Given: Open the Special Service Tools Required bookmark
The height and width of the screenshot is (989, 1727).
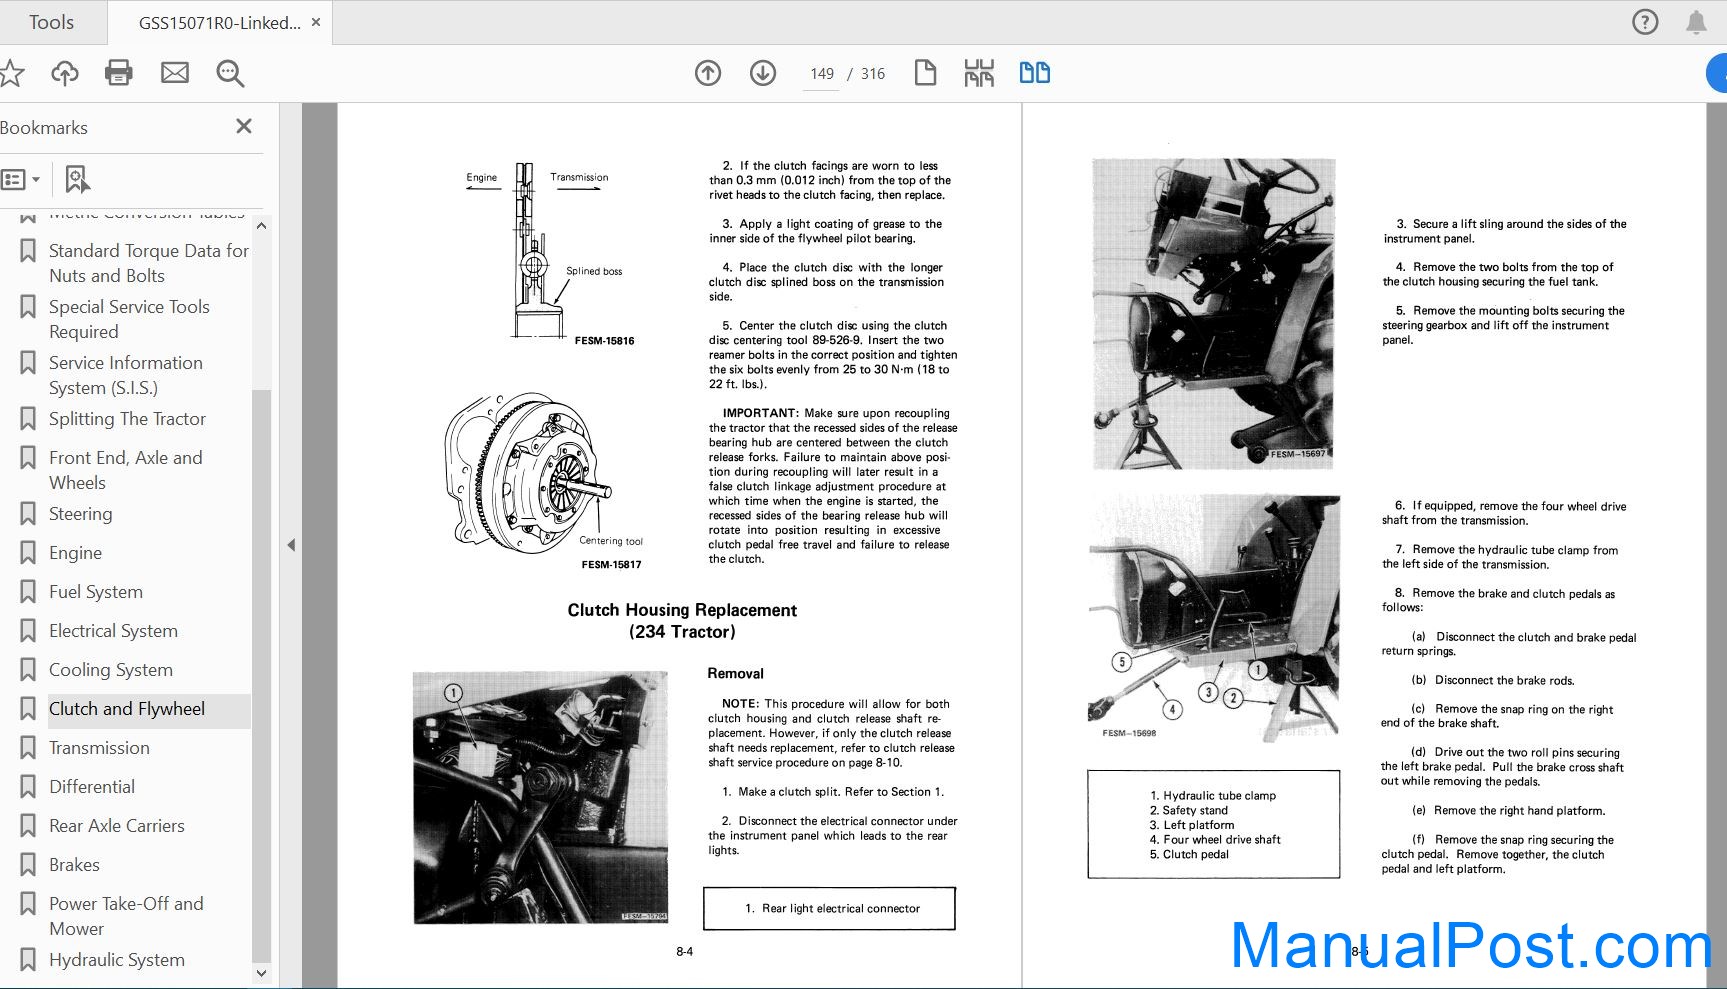Looking at the screenshot, I should coord(129,319).
